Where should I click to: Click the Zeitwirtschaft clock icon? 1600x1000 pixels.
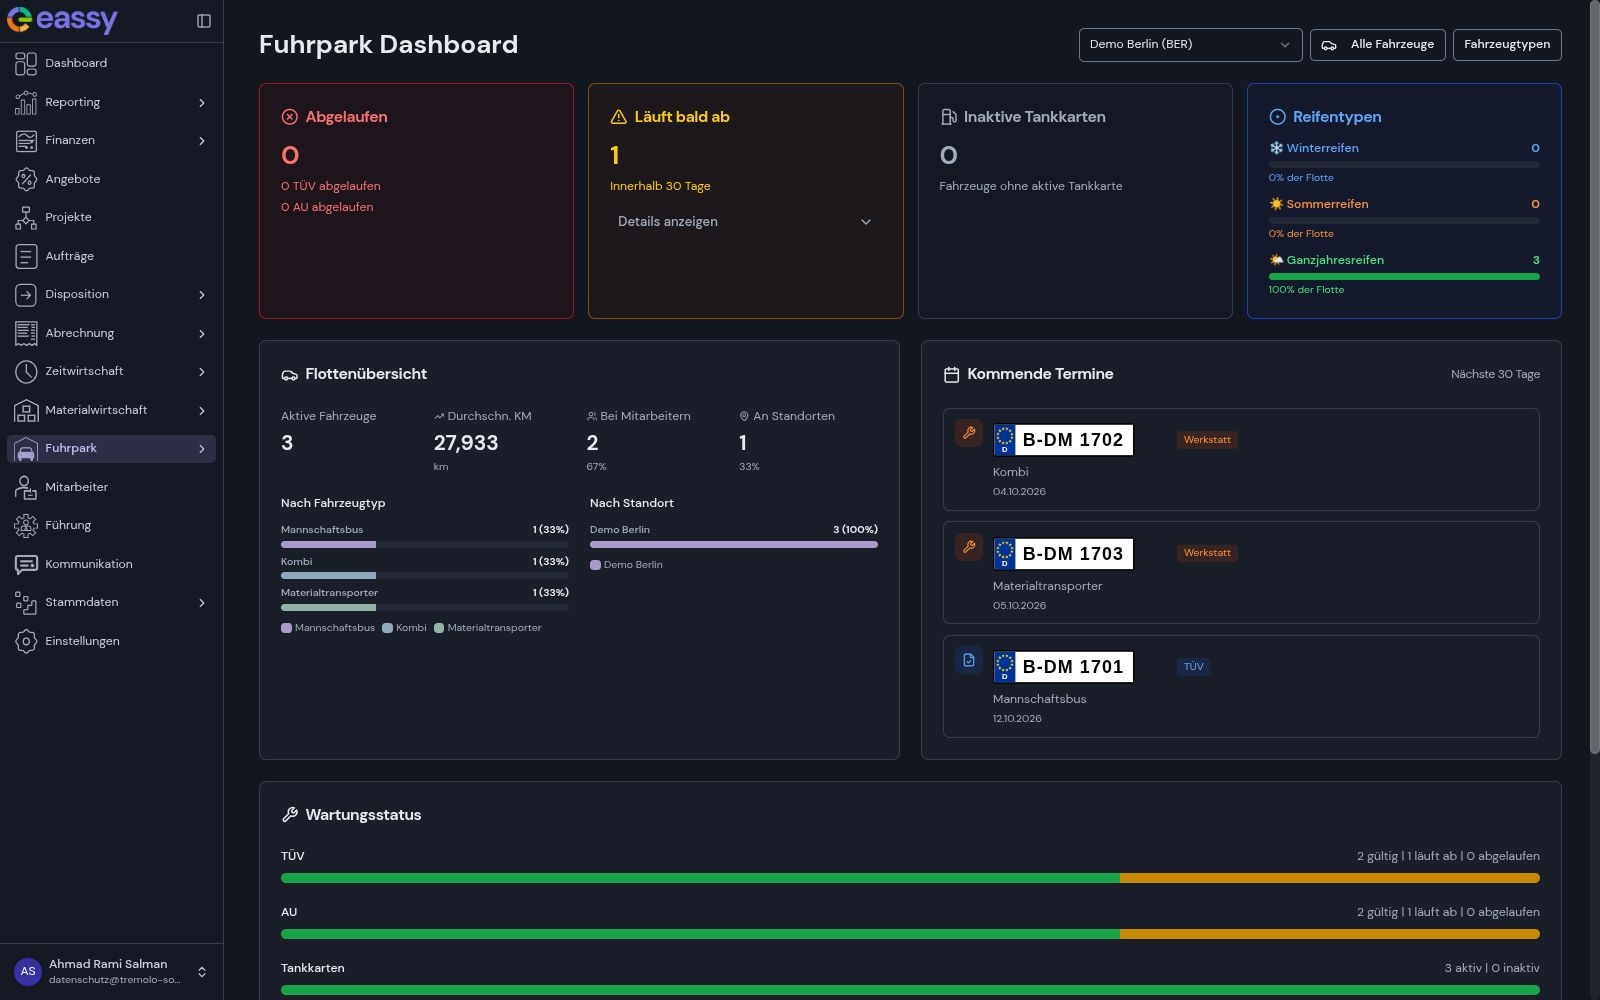tap(26, 372)
